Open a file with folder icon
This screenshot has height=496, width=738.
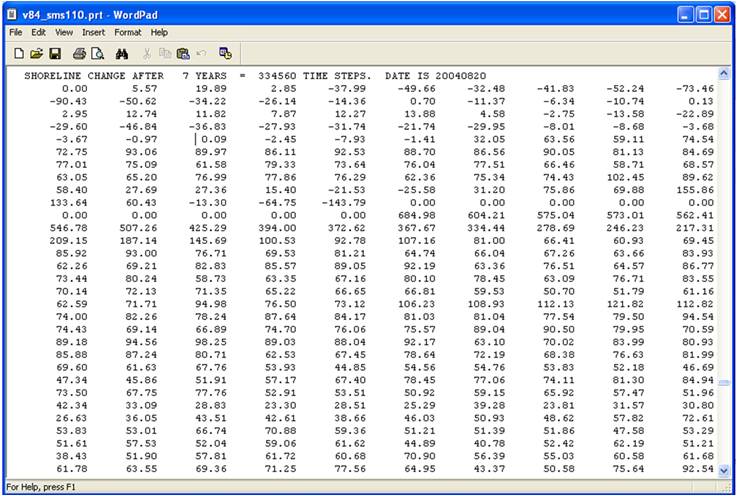coord(36,54)
